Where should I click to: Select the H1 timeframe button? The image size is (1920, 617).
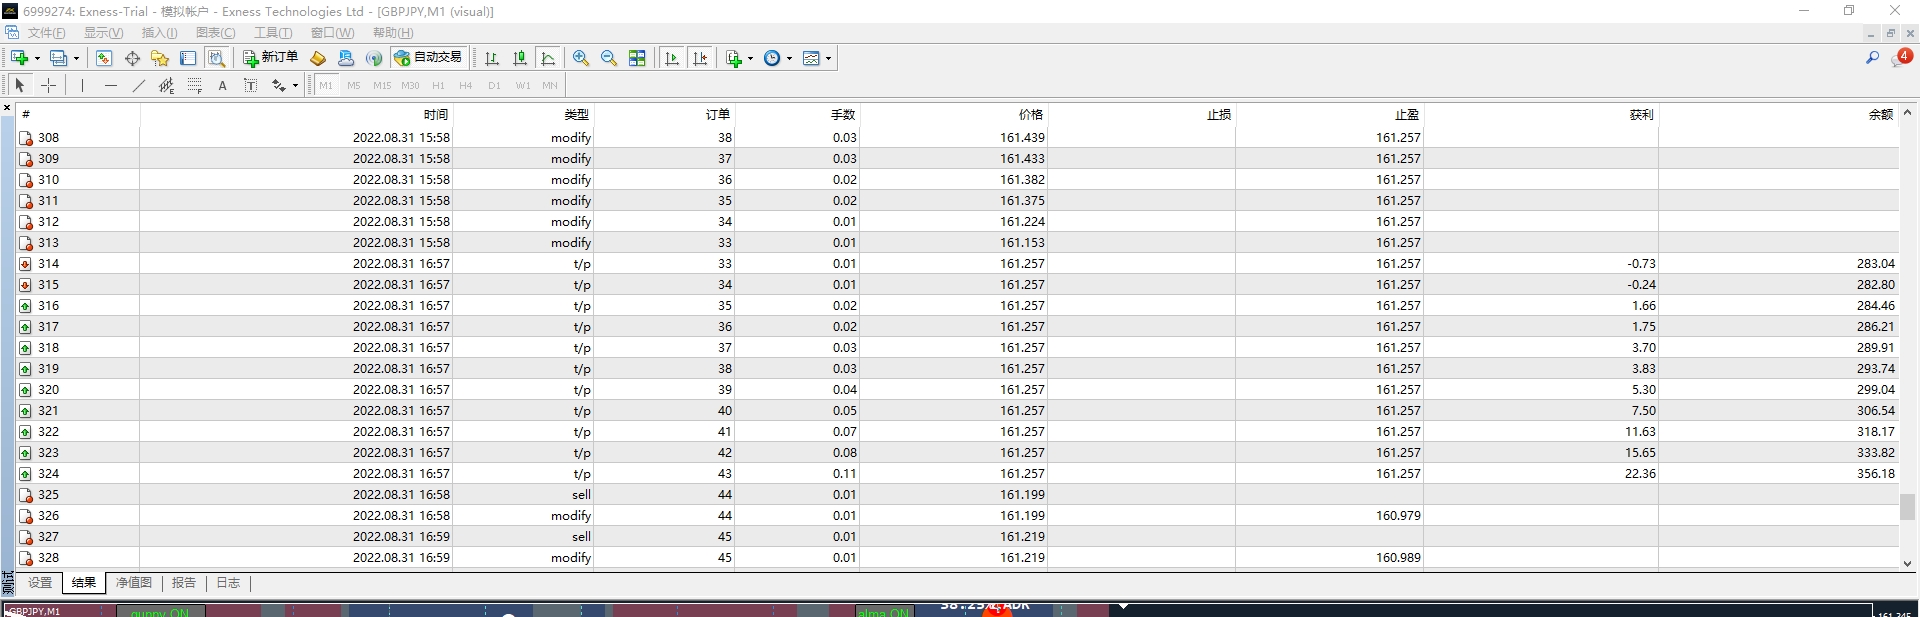click(438, 86)
